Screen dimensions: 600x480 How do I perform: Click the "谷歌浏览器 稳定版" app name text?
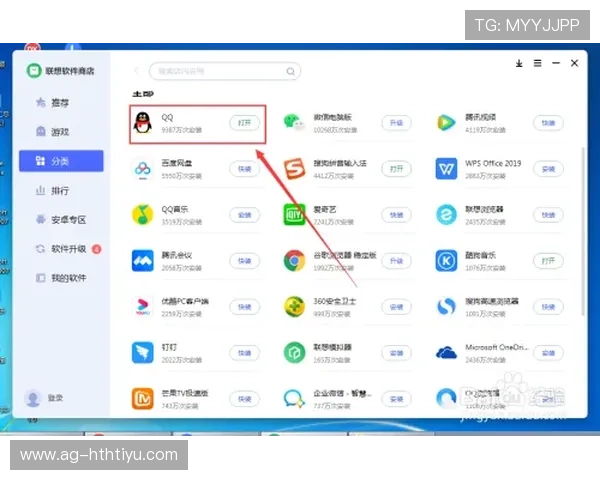(345, 255)
